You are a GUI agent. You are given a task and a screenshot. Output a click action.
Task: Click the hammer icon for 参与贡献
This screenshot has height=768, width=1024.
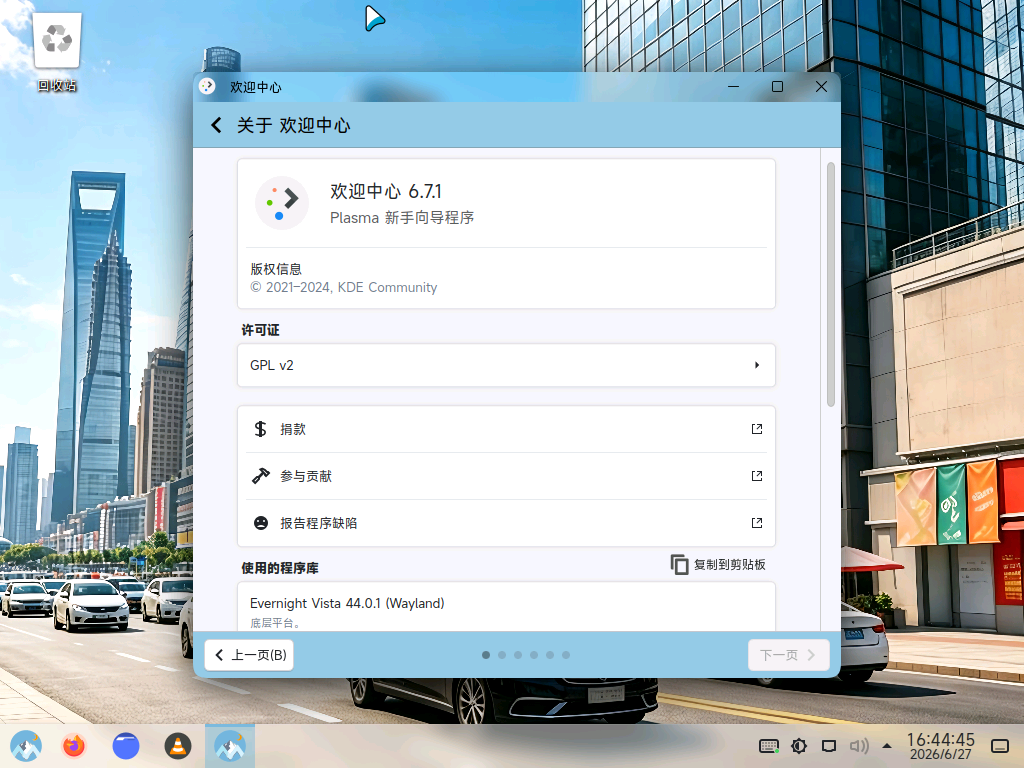point(261,476)
